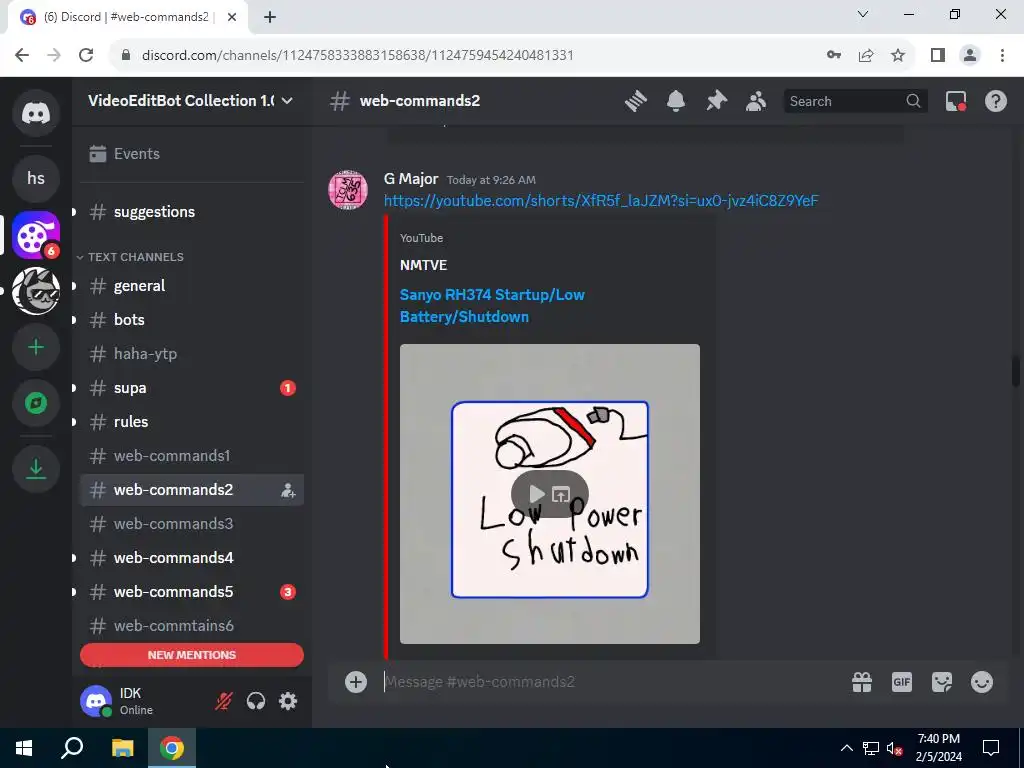Open VideoEditBot server with 6 badge

click(x=36, y=234)
